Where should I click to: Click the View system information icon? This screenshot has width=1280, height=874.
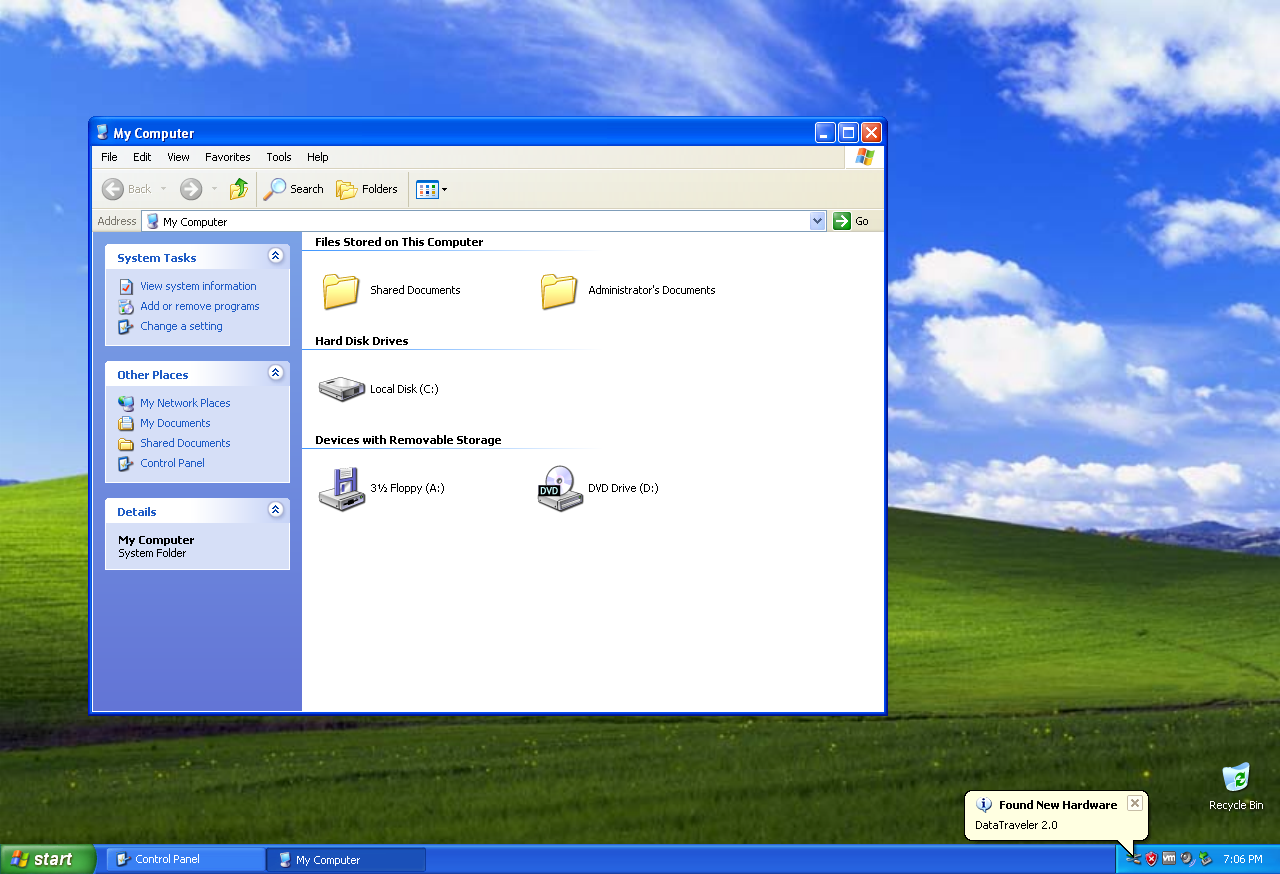[x=126, y=286]
